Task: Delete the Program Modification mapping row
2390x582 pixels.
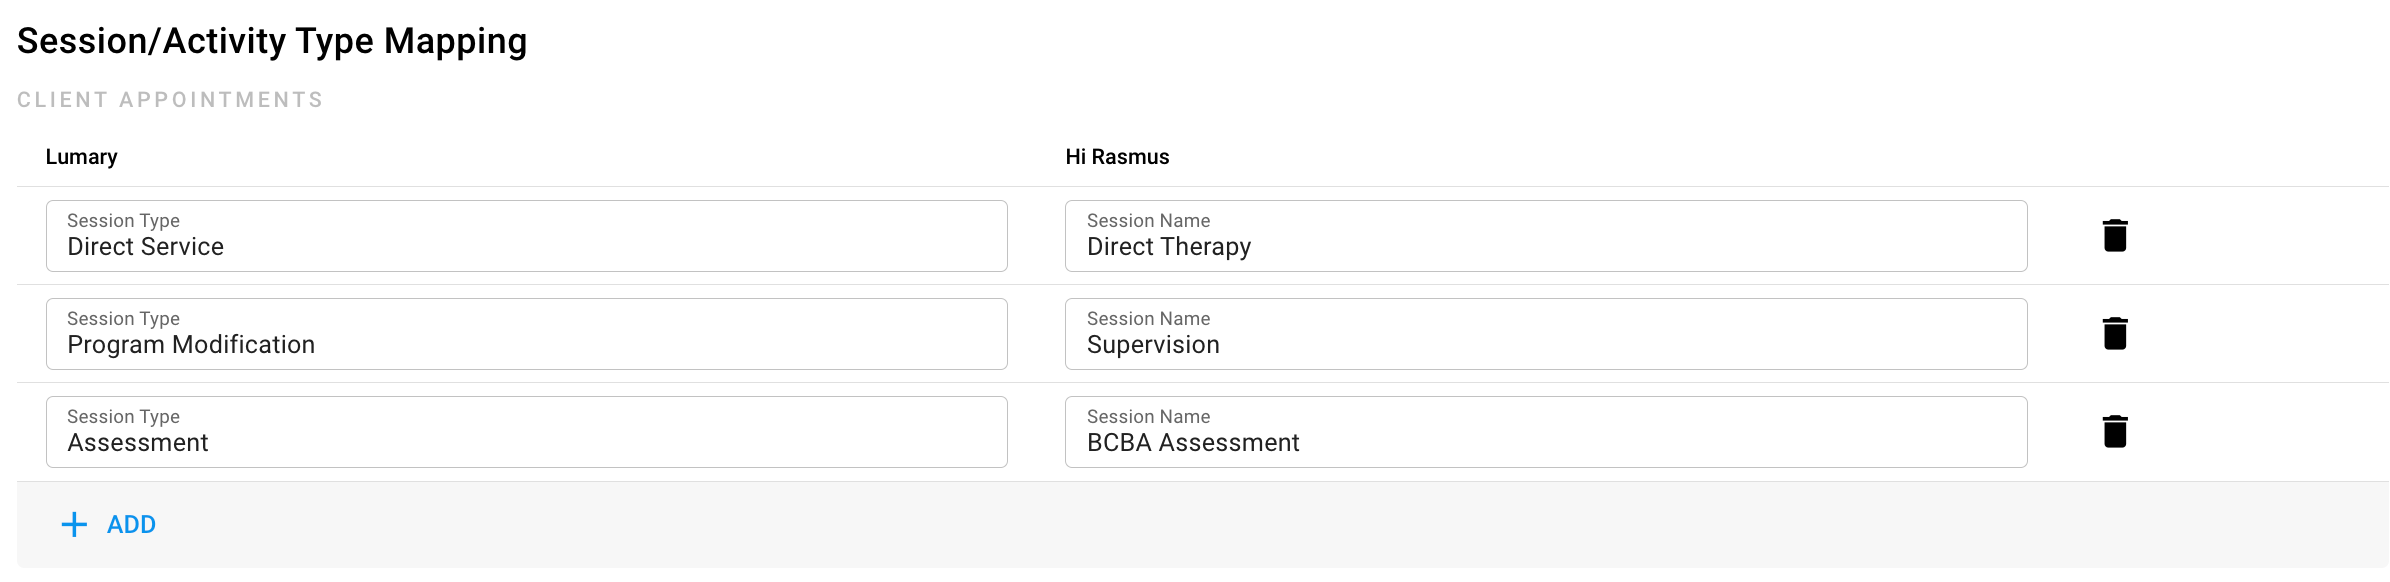Action: (x=2114, y=334)
